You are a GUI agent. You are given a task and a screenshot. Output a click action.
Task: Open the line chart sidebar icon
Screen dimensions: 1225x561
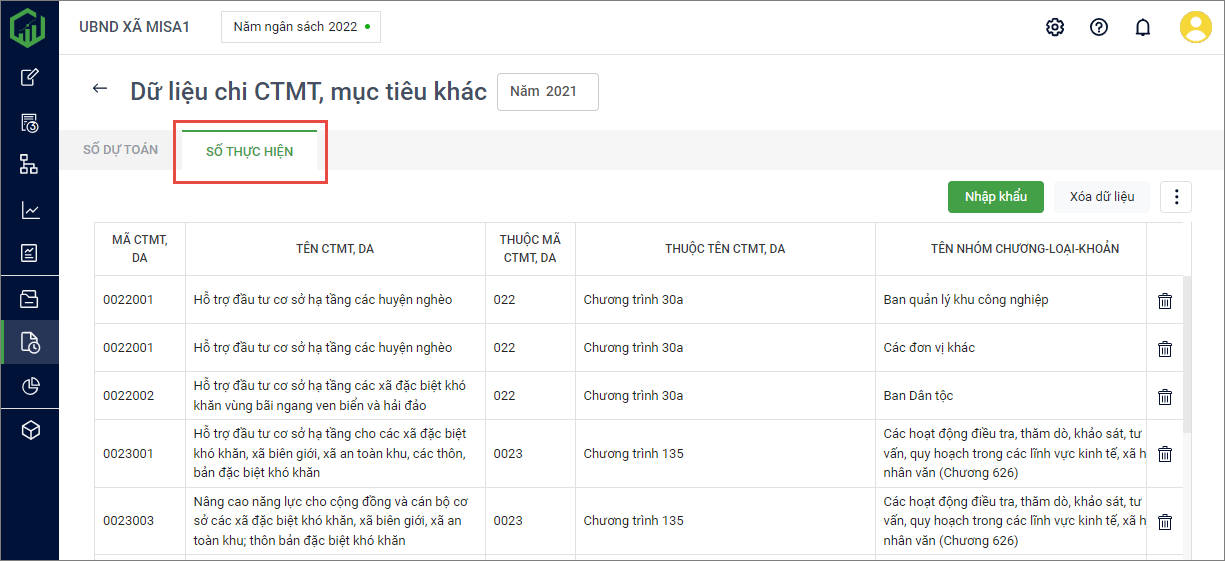click(30, 210)
